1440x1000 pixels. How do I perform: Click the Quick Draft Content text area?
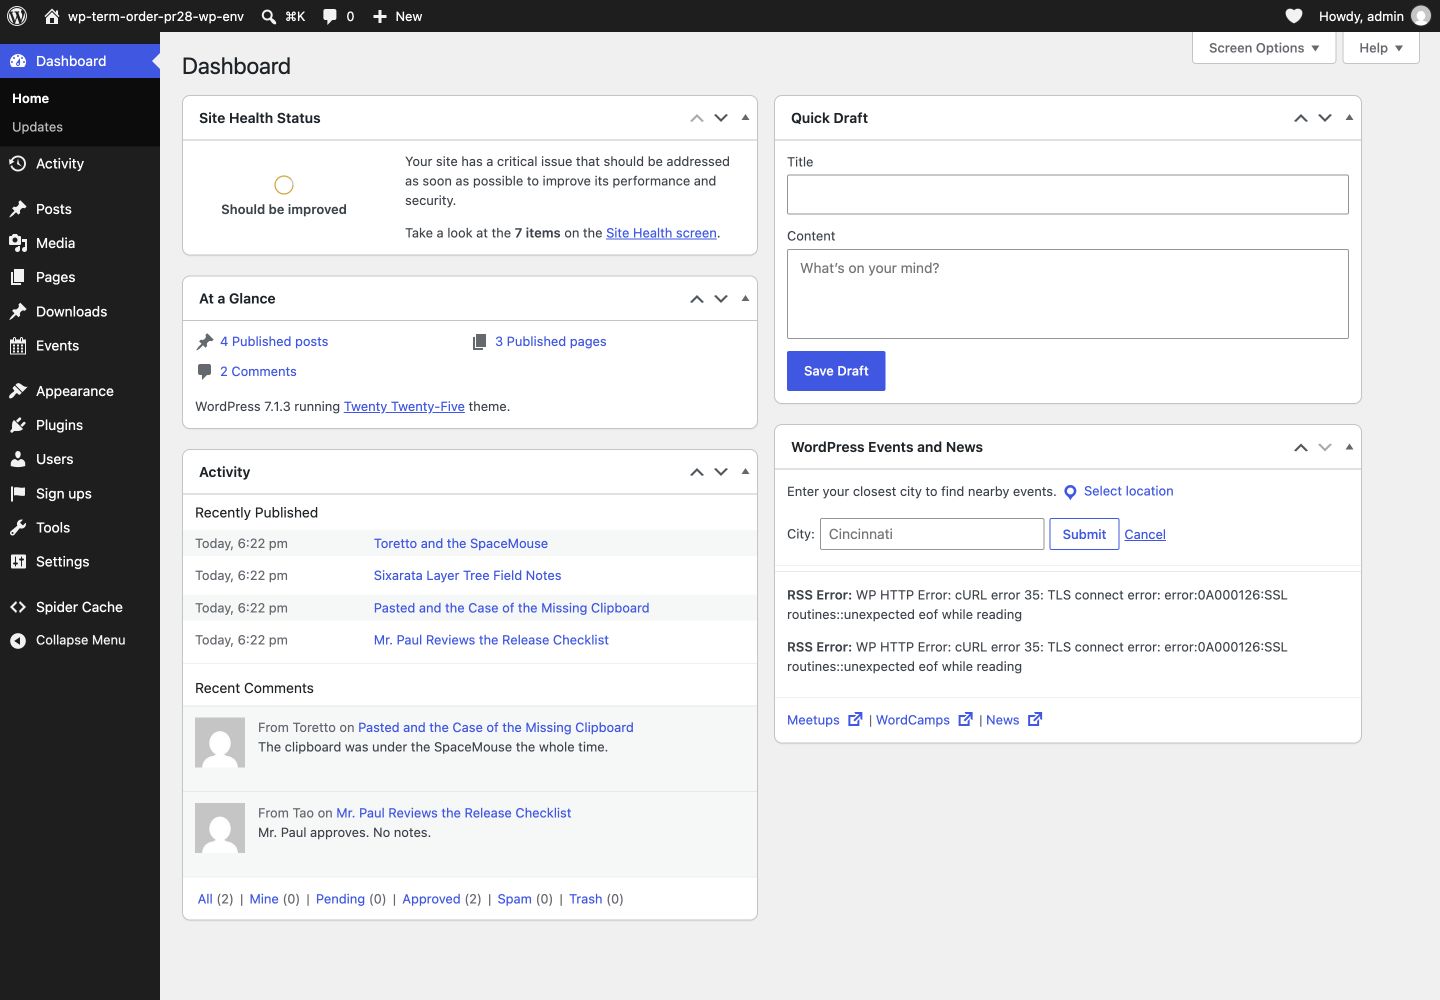click(1068, 294)
